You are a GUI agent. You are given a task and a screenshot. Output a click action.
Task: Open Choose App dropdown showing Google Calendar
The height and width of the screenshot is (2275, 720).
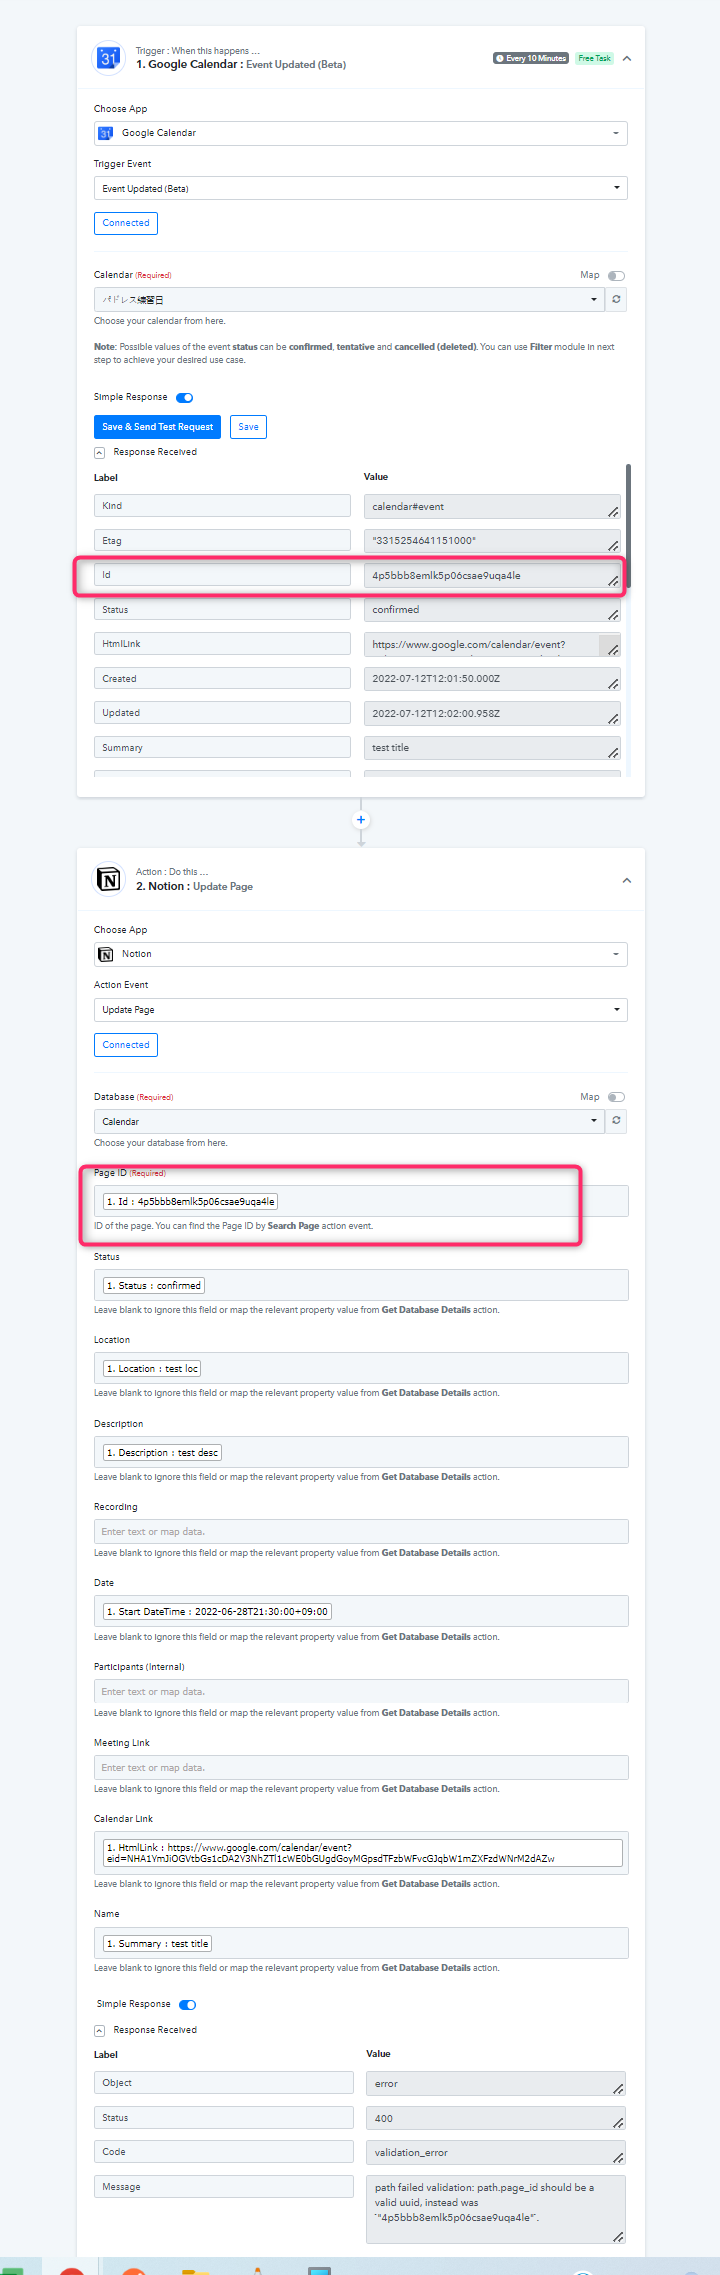tap(361, 133)
